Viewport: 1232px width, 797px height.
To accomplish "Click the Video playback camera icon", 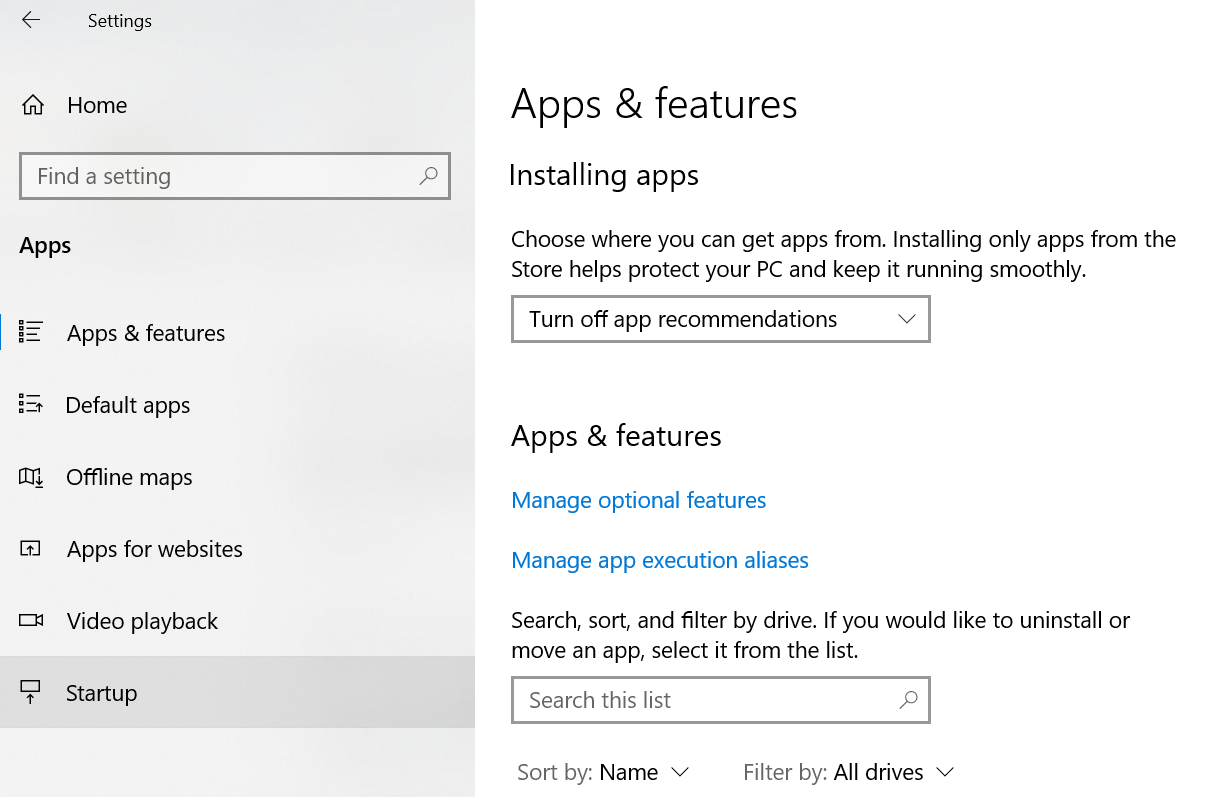I will pos(31,621).
